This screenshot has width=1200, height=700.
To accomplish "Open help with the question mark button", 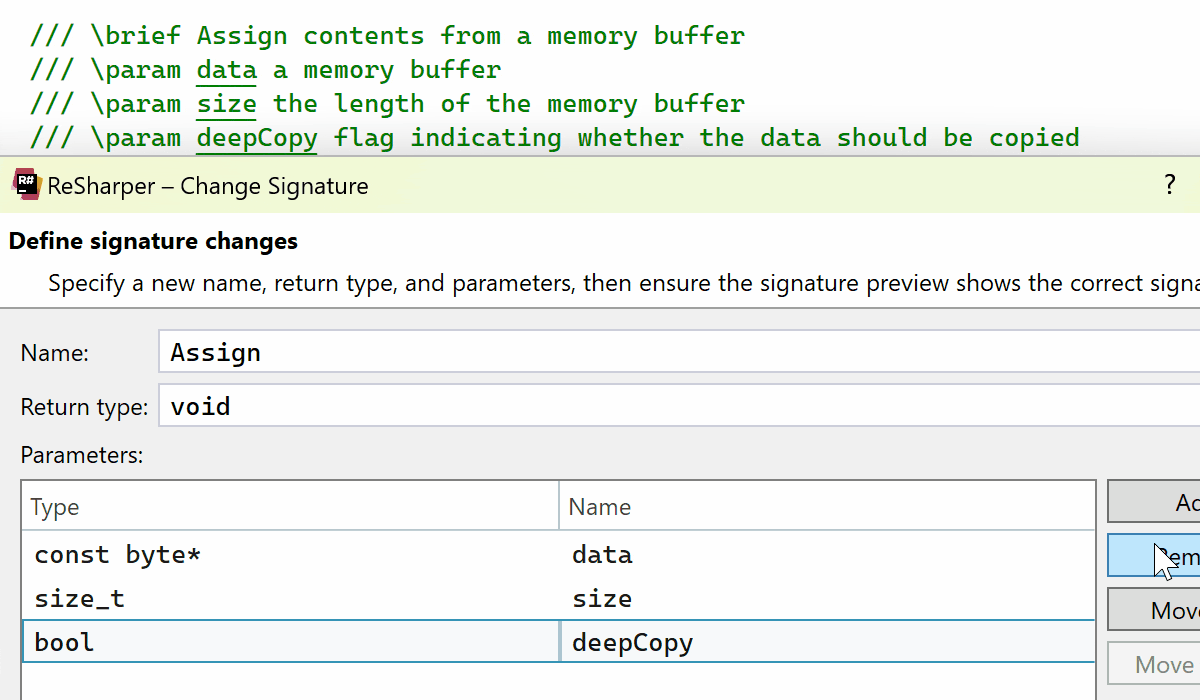I will pos(1170,185).
